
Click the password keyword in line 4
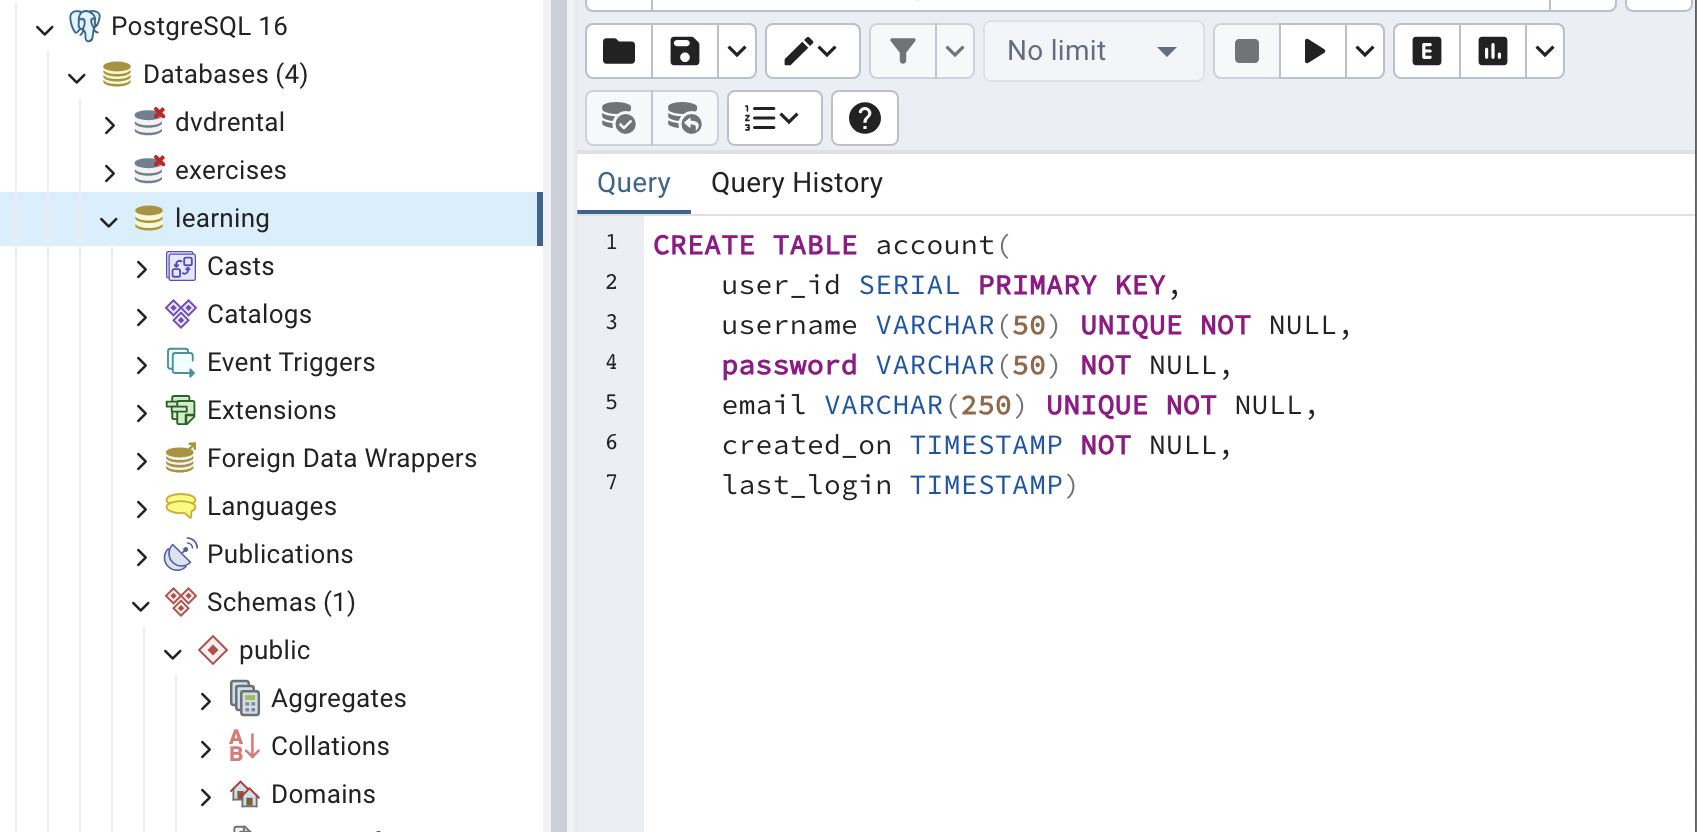(x=789, y=365)
